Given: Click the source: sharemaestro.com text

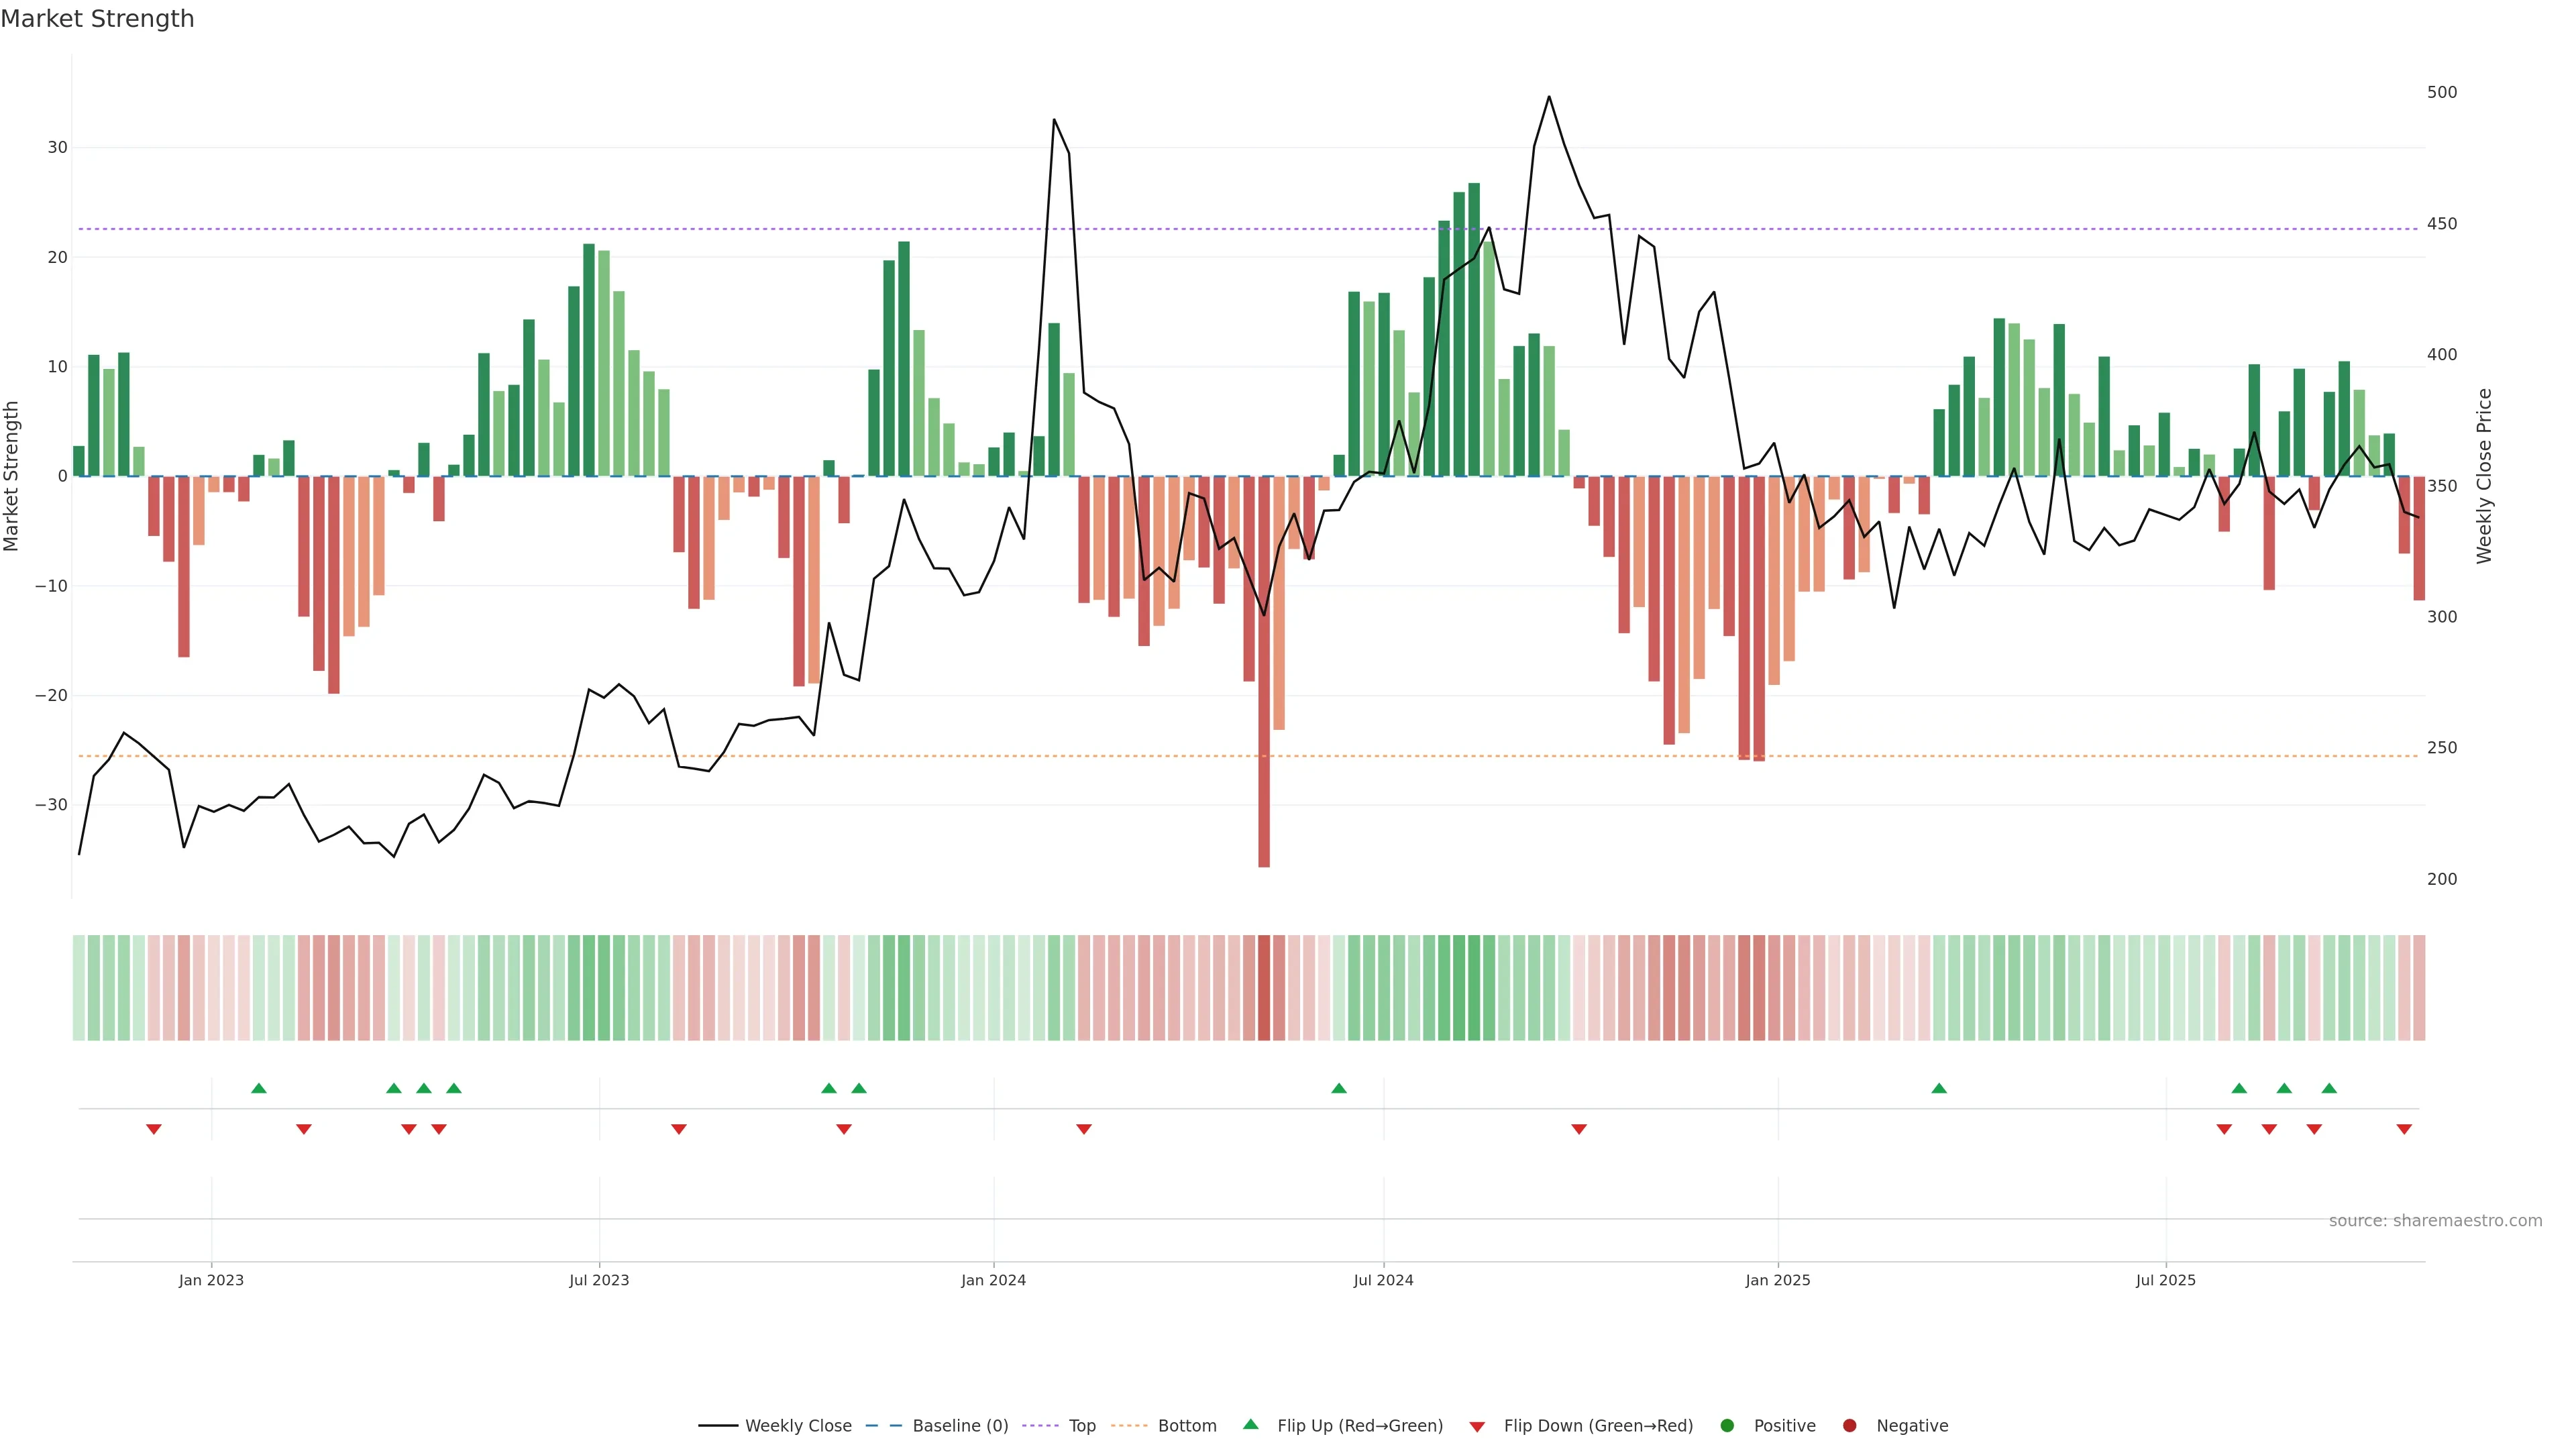Looking at the screenshot, I should (2435, 1221).
